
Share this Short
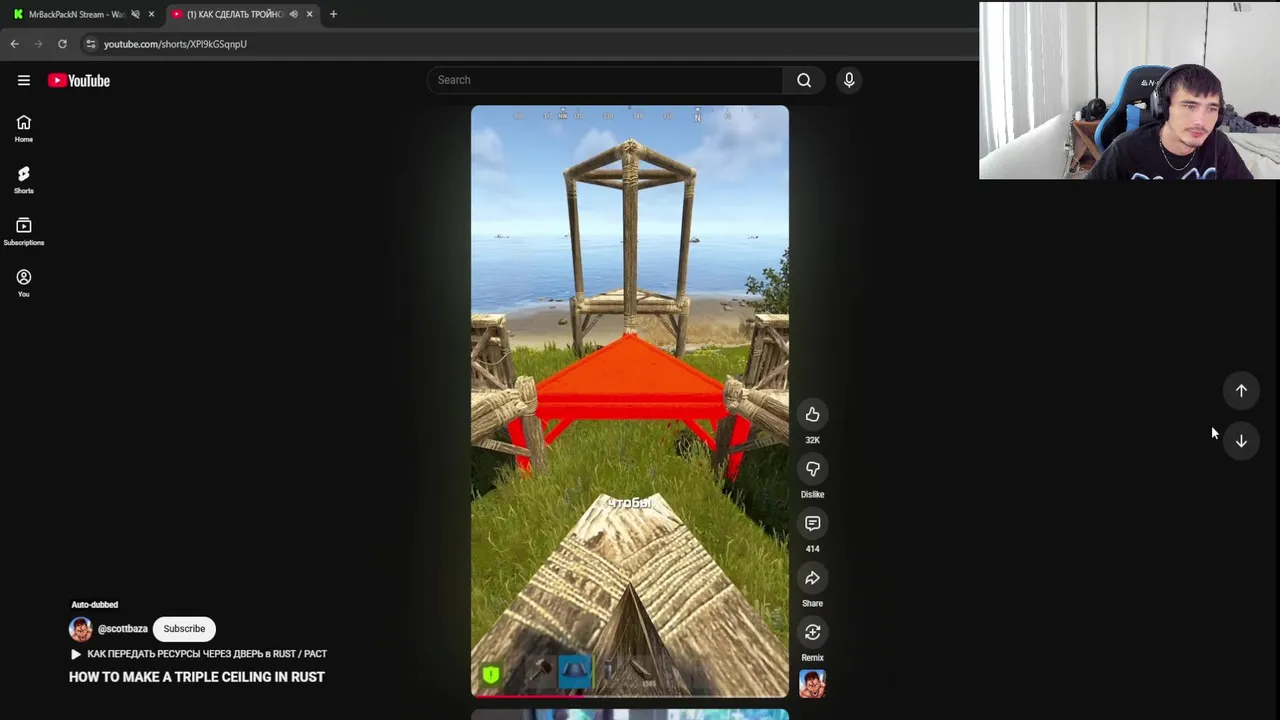coord(812,578)
